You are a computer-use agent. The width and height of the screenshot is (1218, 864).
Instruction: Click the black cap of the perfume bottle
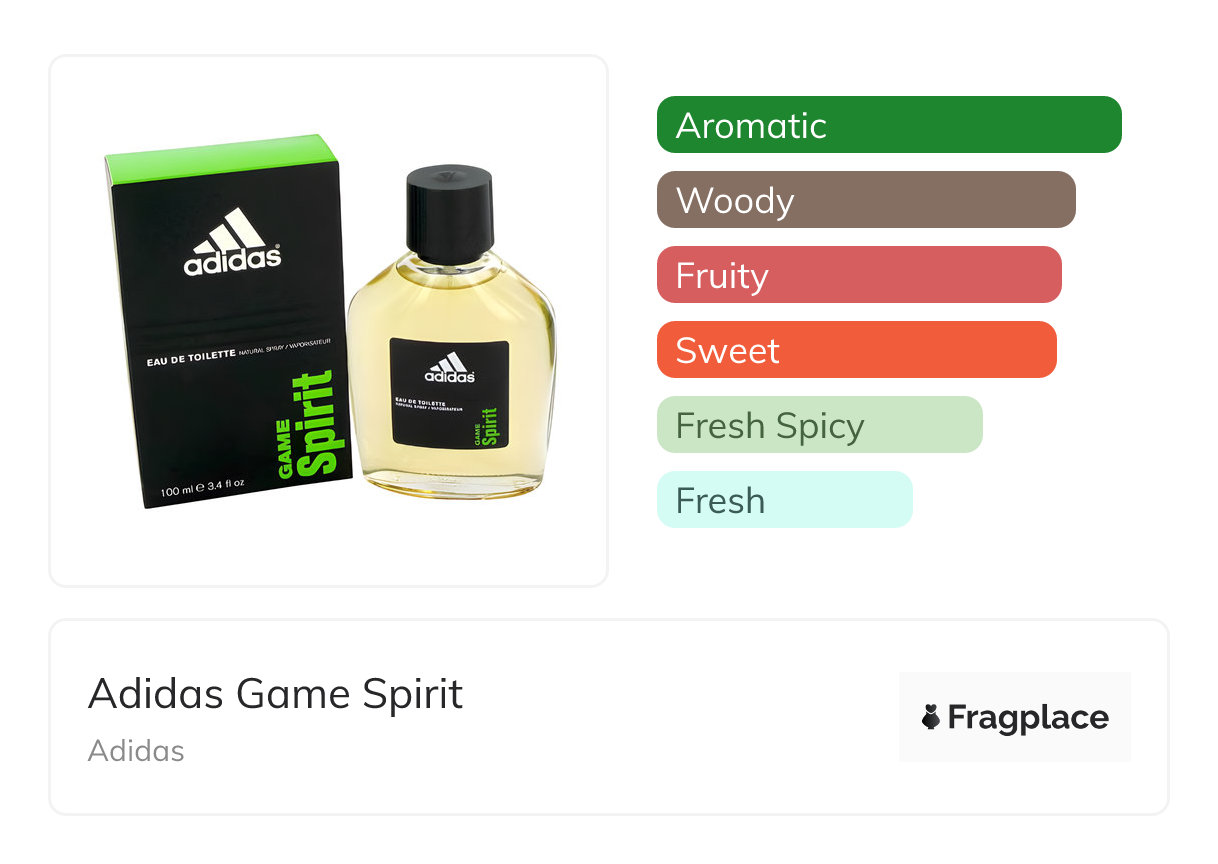click(x=449, y=214)
